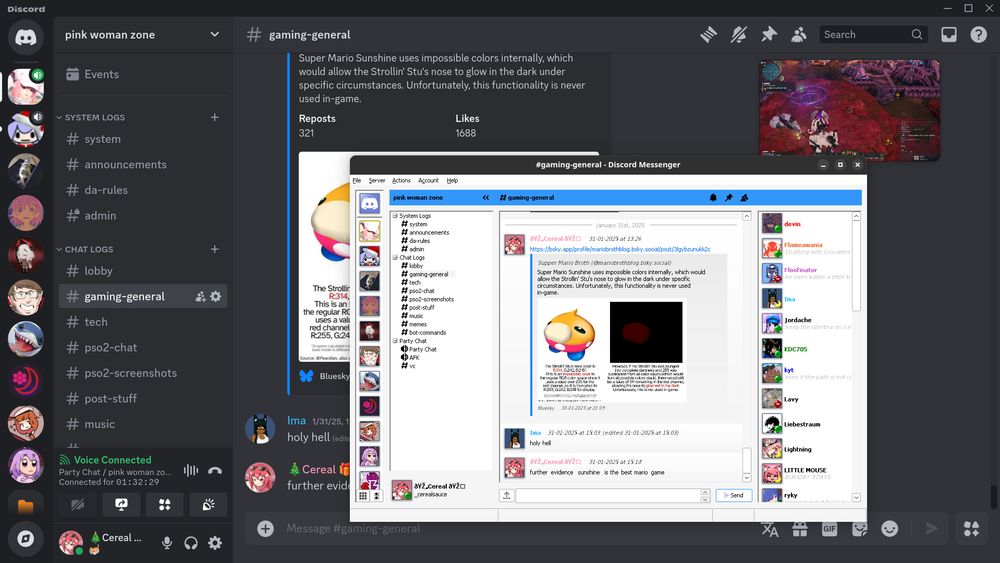
Task: Toggle deafen headphones in user panel
Action: (191, 543)
